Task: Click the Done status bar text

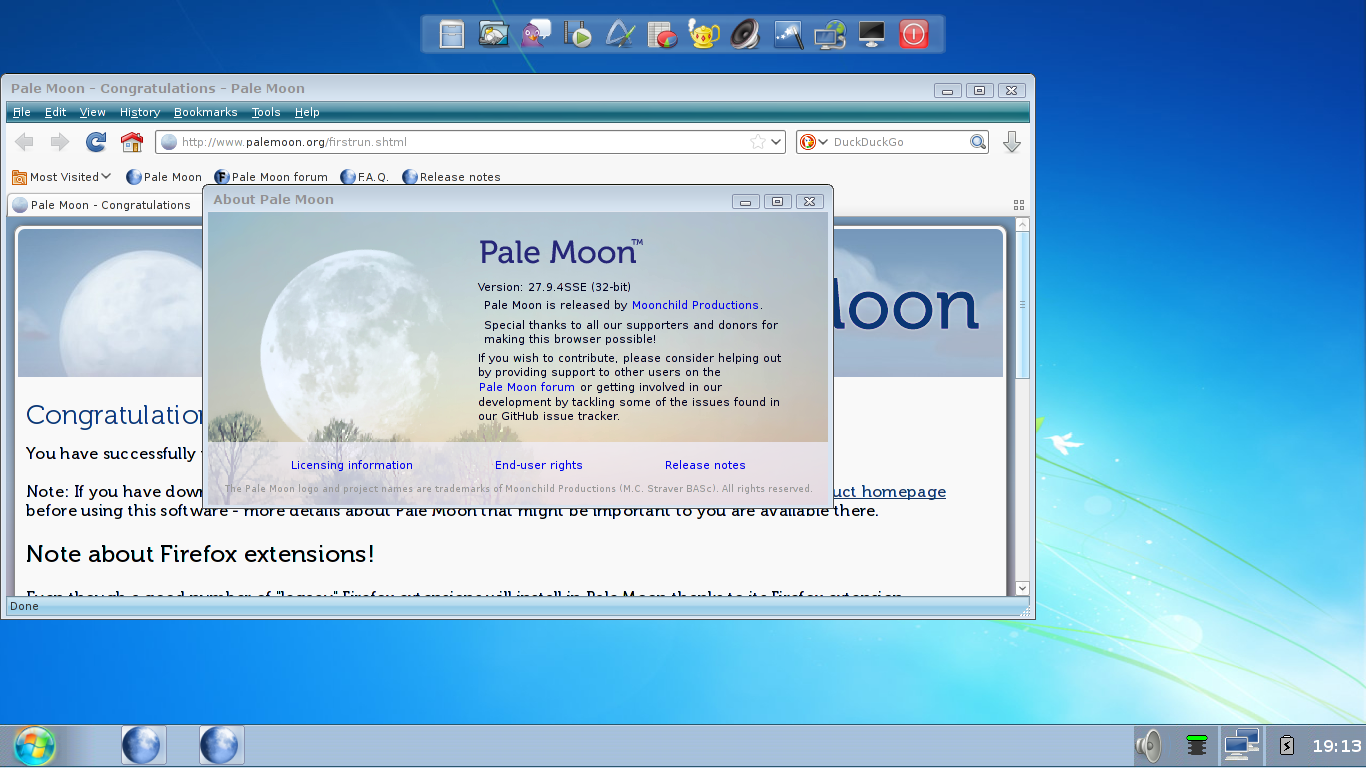Action: pyautogui.click(x=24, y=606)
